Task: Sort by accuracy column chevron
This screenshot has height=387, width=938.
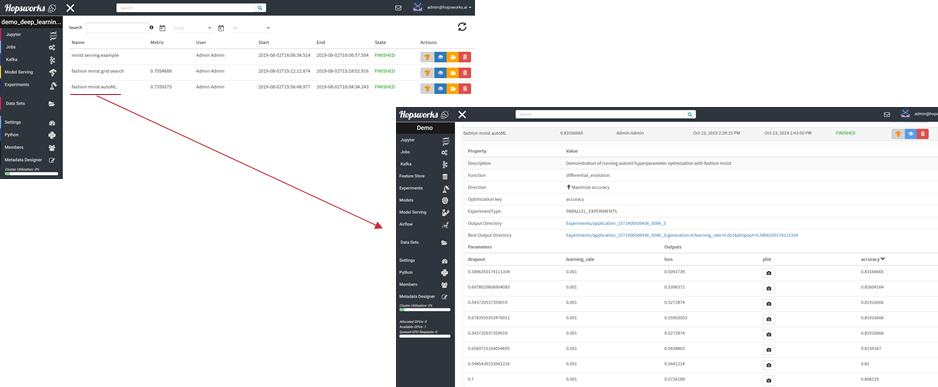Action: pos(883,259)
